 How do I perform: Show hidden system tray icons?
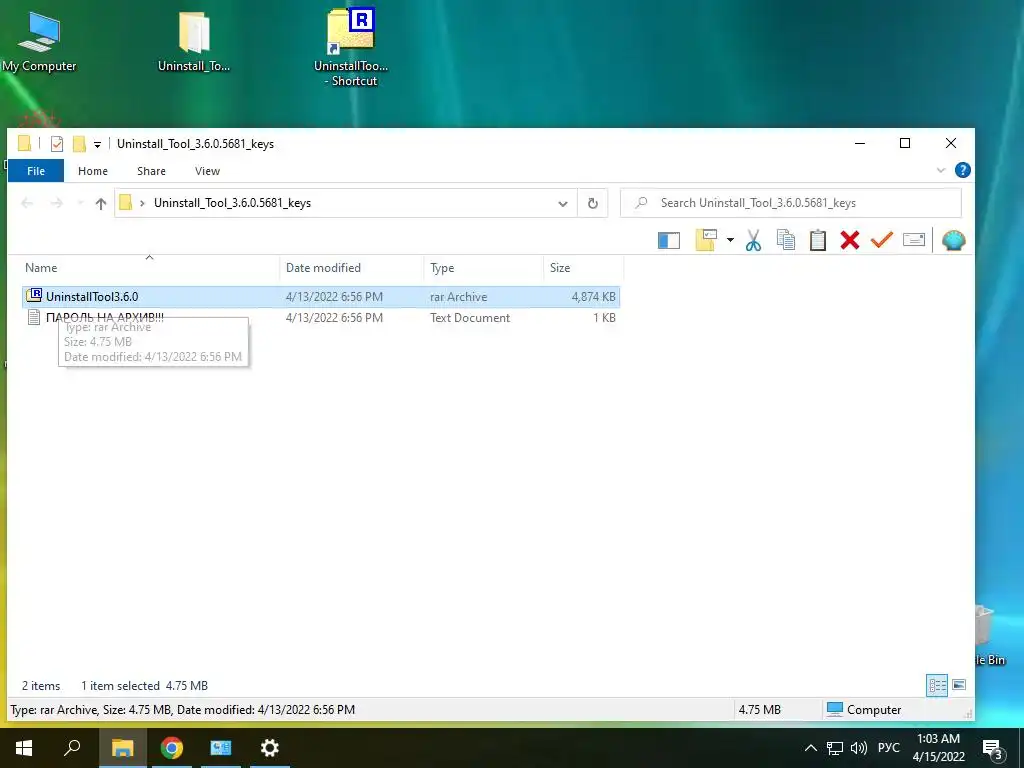pyautogui.click(x=810, y=748)
